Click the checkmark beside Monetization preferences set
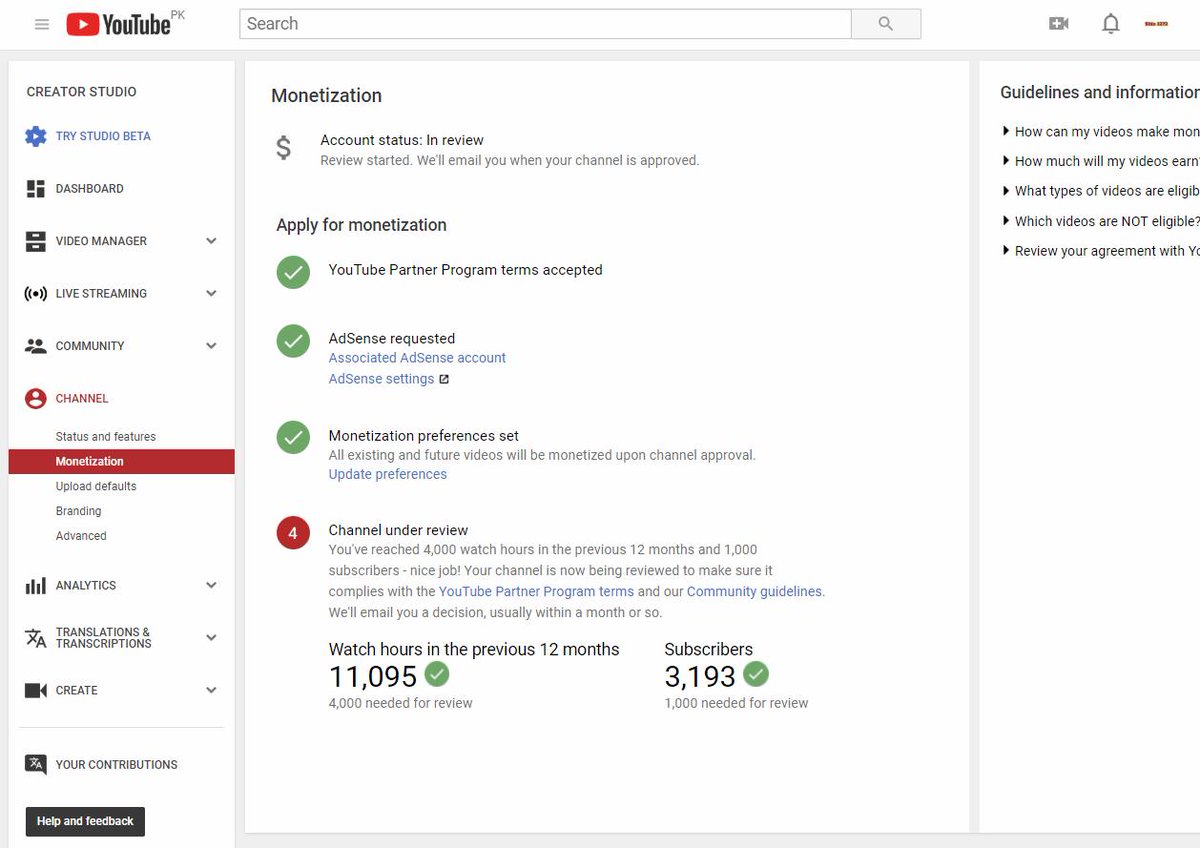Screen dimensions: 1200x848 pos(293,437)
